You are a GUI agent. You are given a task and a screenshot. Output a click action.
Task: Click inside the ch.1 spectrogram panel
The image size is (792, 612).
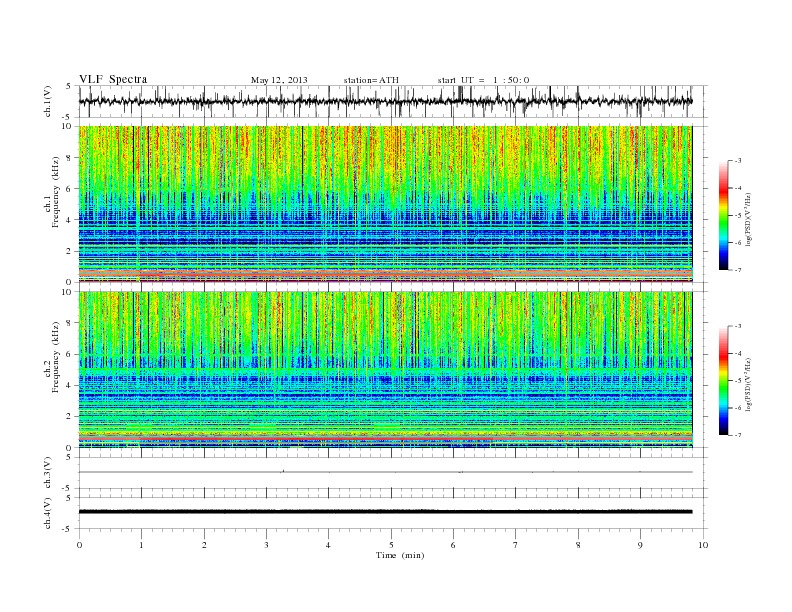pos(385,204)
